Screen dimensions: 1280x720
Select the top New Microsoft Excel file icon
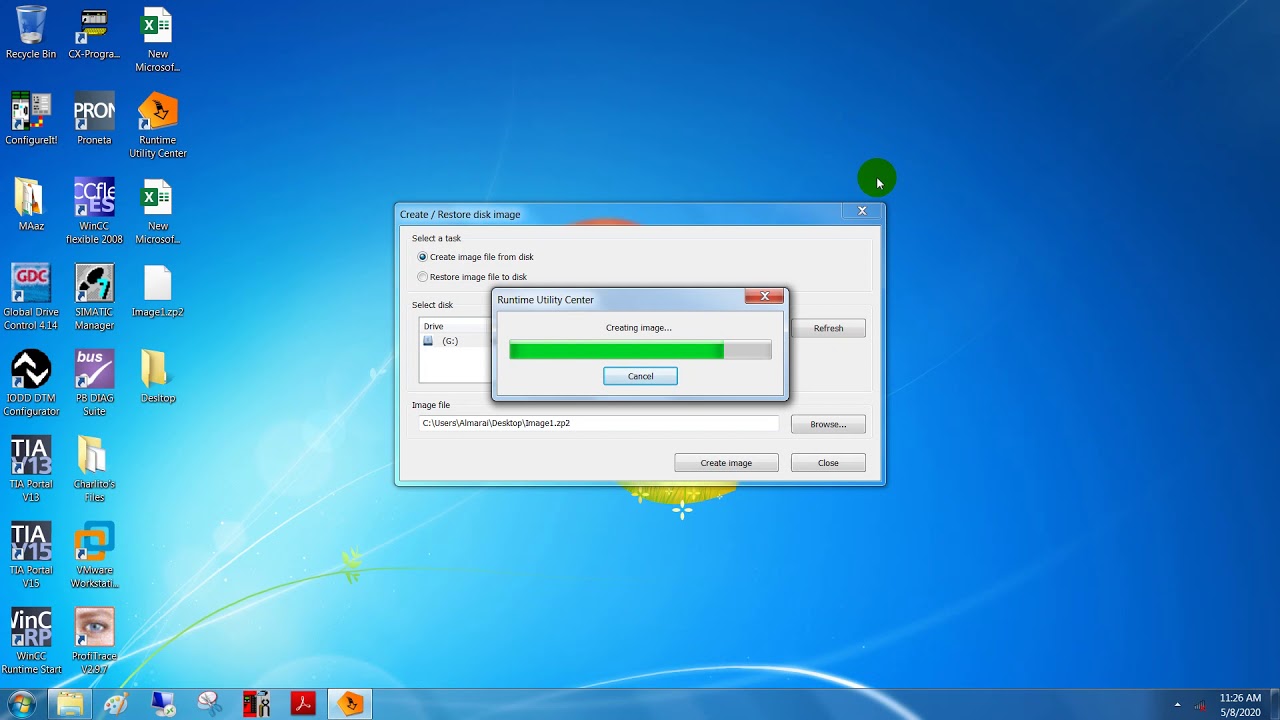coord(157,39)
